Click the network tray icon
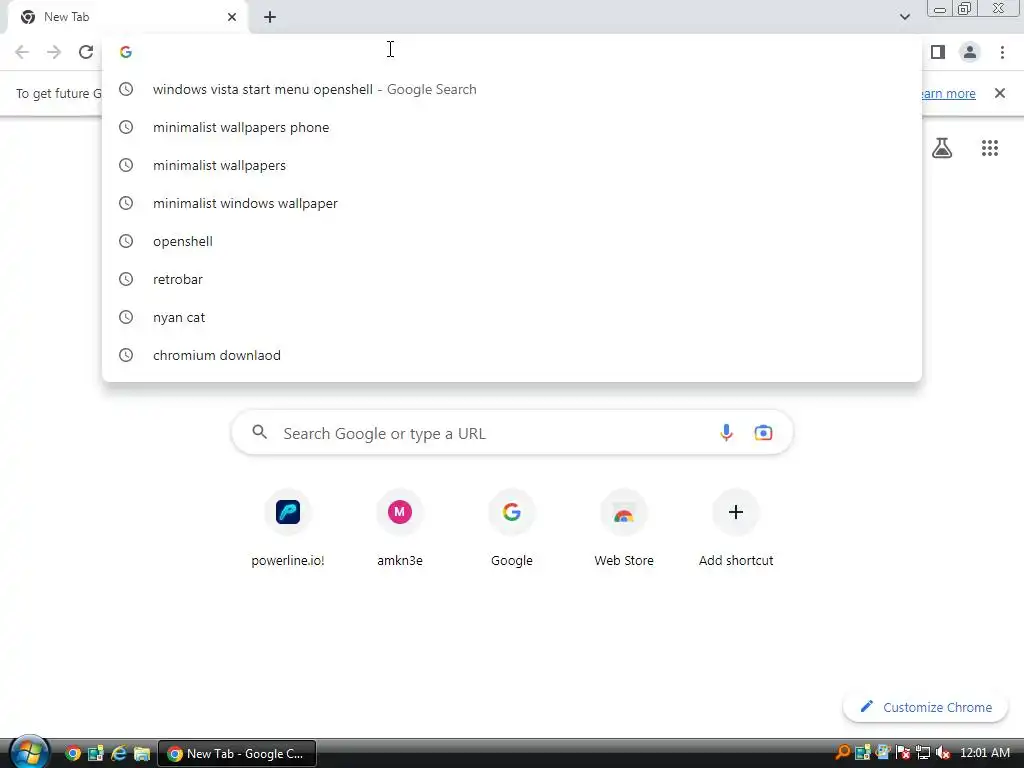The height and width of the screenshot is (768, 1024). point(923,753)
